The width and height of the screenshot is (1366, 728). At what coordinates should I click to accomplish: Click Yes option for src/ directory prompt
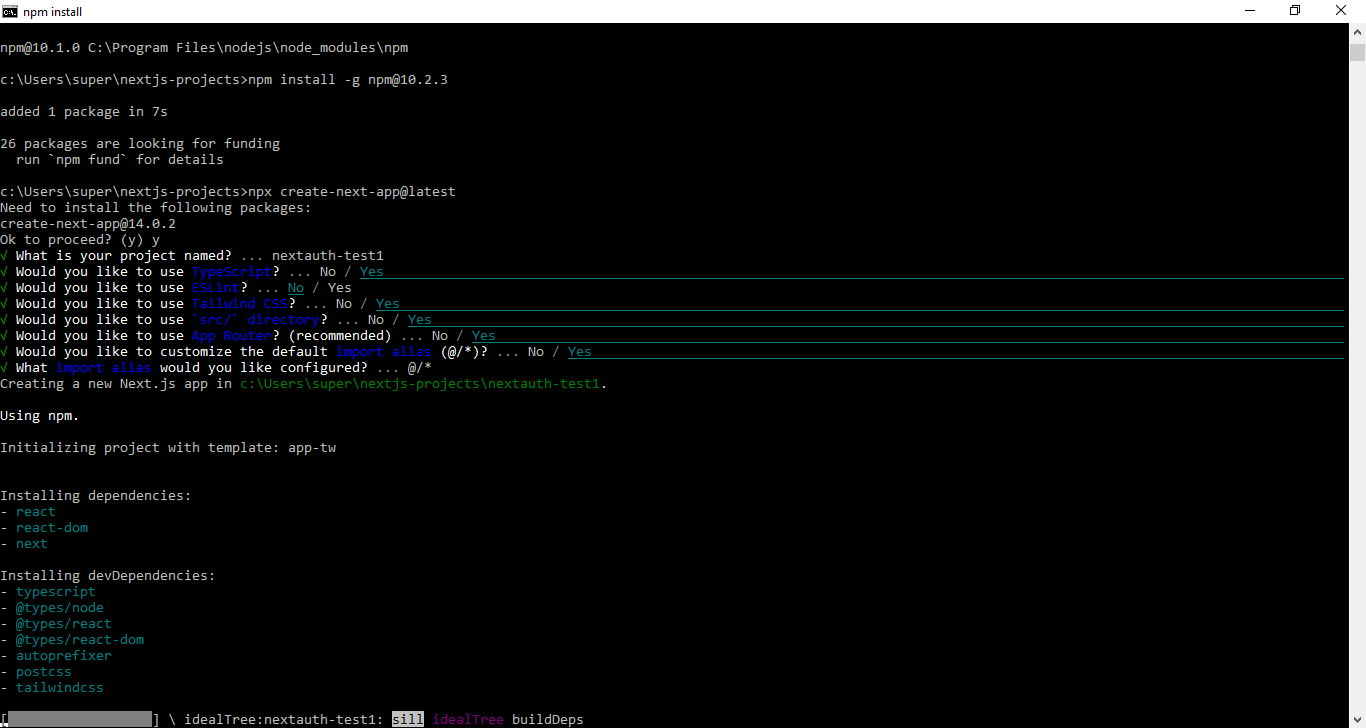click(420, 319)
